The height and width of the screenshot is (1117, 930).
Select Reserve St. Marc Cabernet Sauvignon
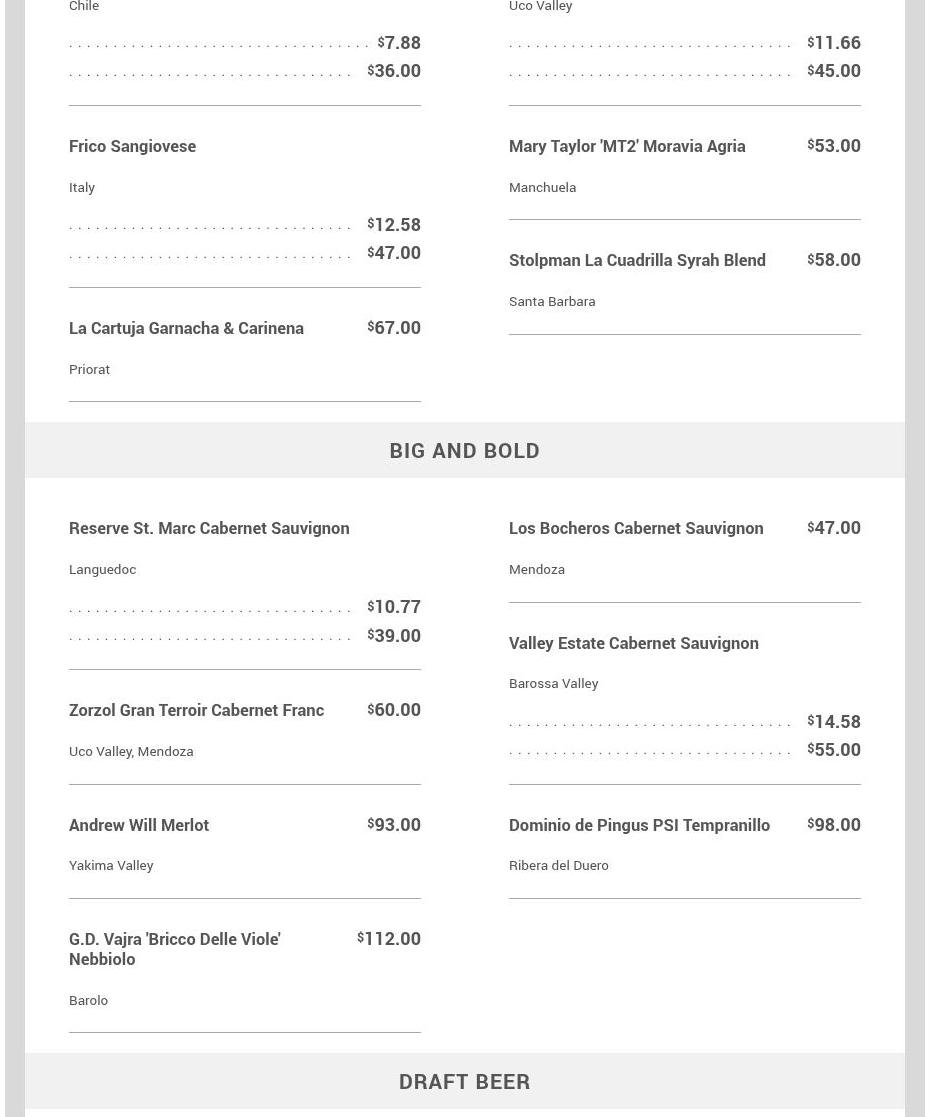point(209,528)
